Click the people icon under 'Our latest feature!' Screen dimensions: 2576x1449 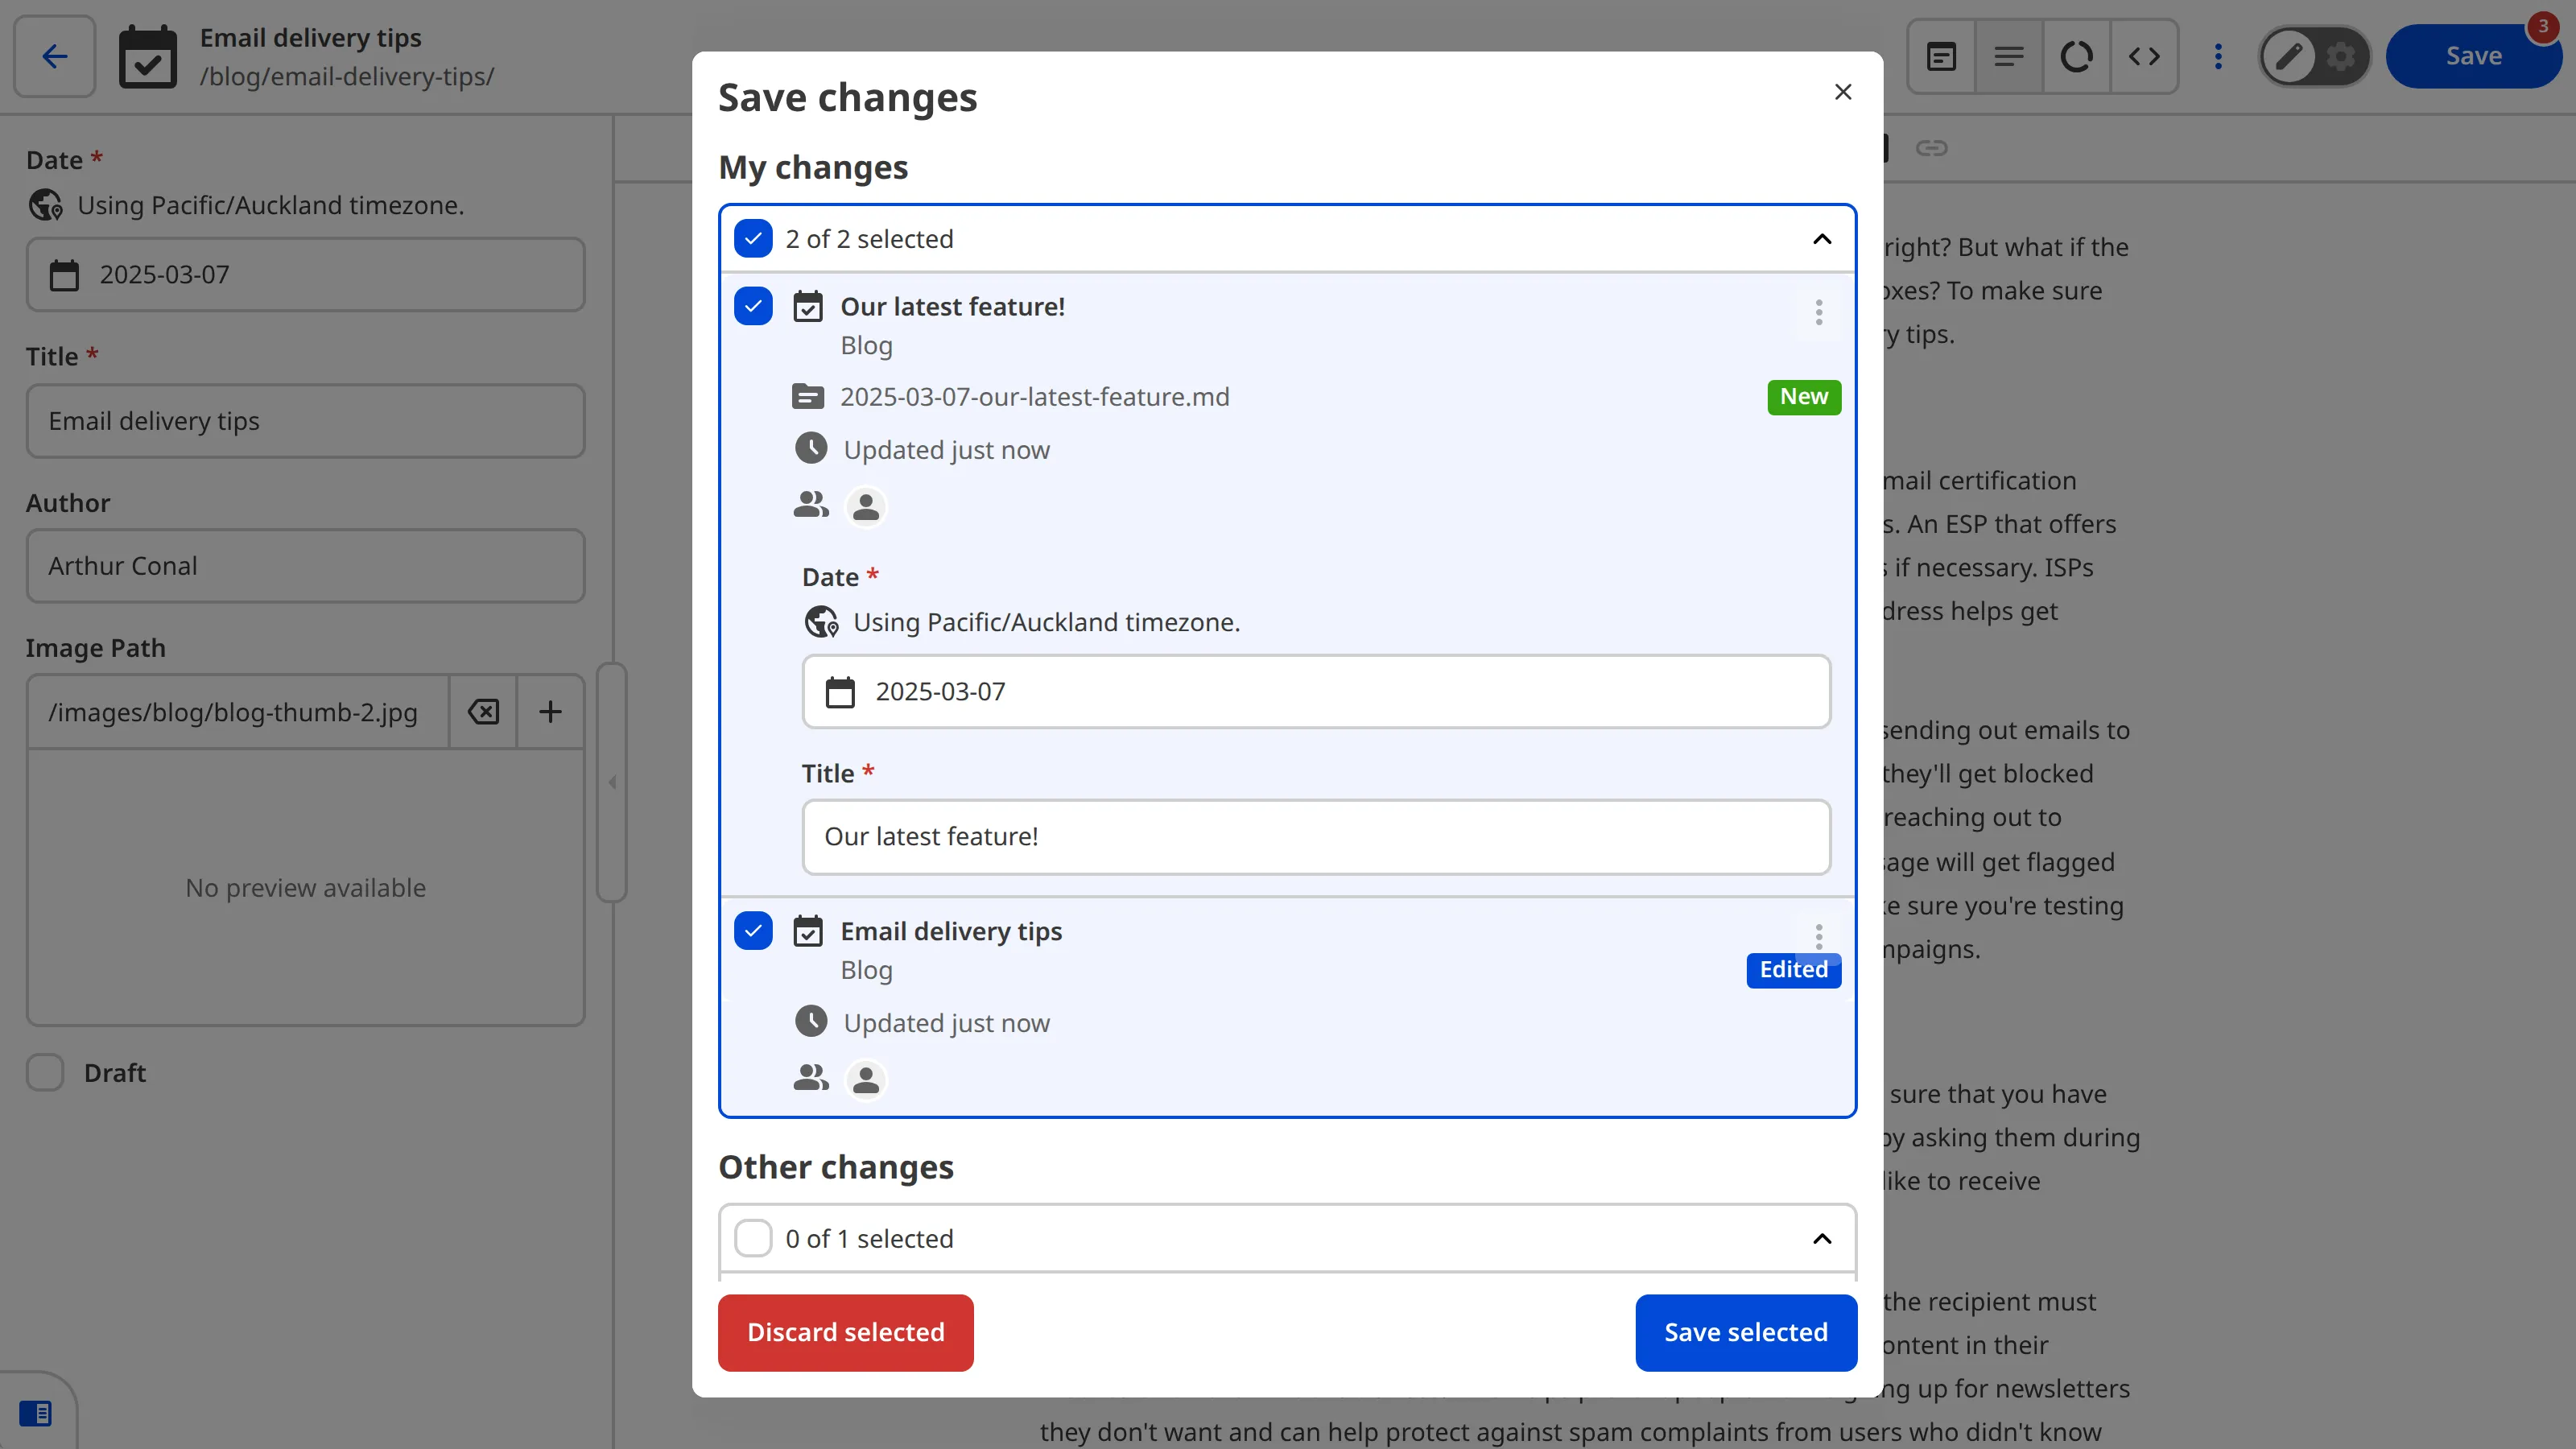pos(811,504)
